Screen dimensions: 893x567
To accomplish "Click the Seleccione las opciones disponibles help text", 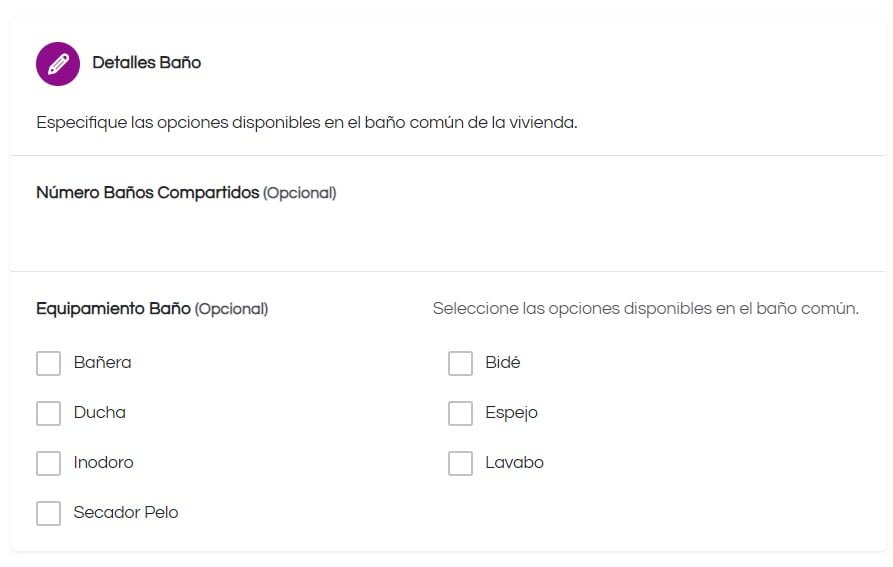I will pyautogui.click(x=646, y=309).
